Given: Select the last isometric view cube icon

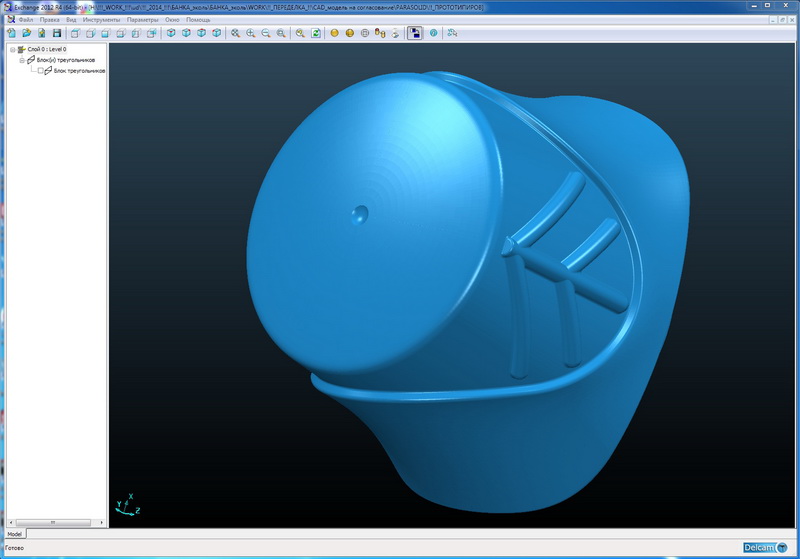Looking at the screenshot, I should pos(217,33).
